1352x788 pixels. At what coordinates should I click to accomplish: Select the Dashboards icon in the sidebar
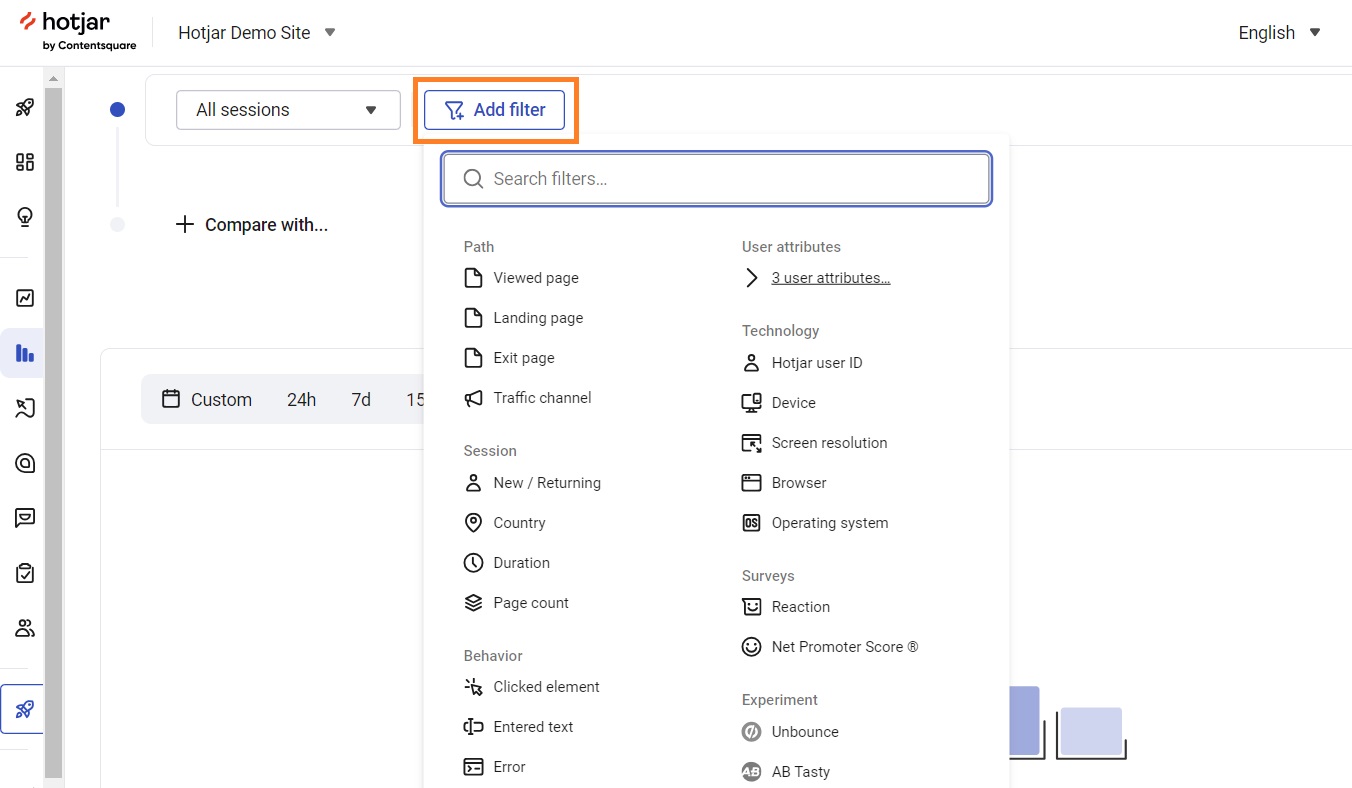pyautogui.click(x=24, y=161)
